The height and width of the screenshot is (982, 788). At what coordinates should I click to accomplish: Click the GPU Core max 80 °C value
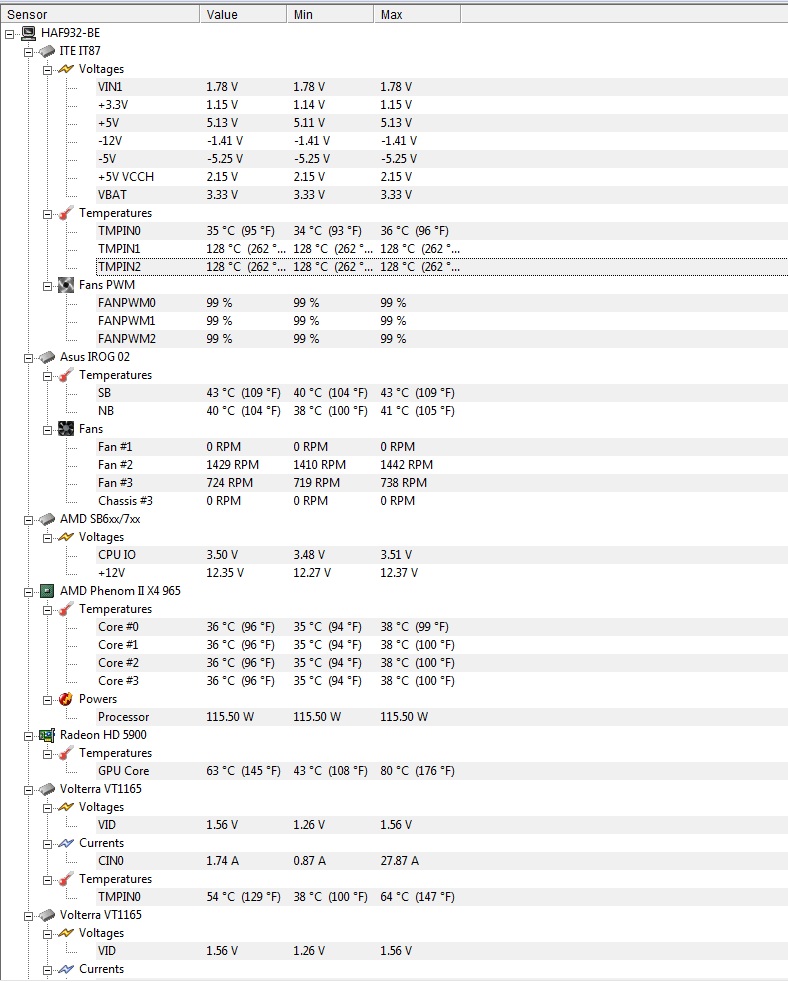417,771
